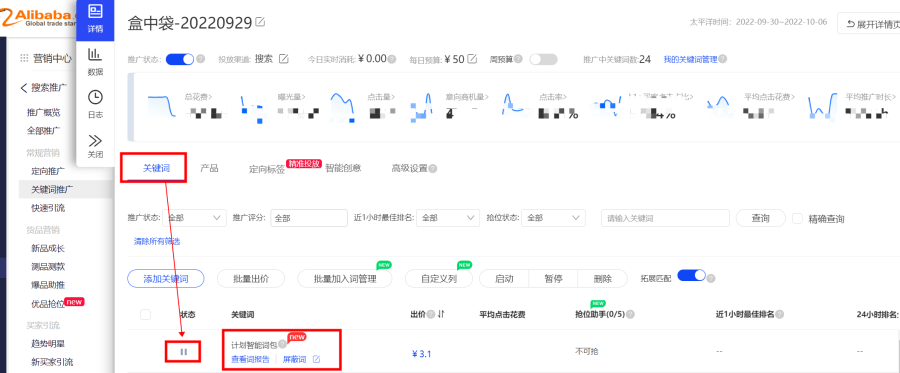The width and height of the screenshot is (900, 373).
Task: Check the 精确查询 checkbox
Action: (797, 219)
